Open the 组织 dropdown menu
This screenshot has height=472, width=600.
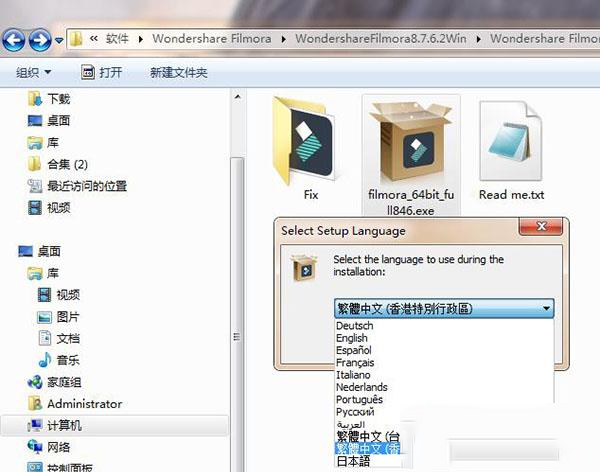pyautogui.click(x=32, y=72)
